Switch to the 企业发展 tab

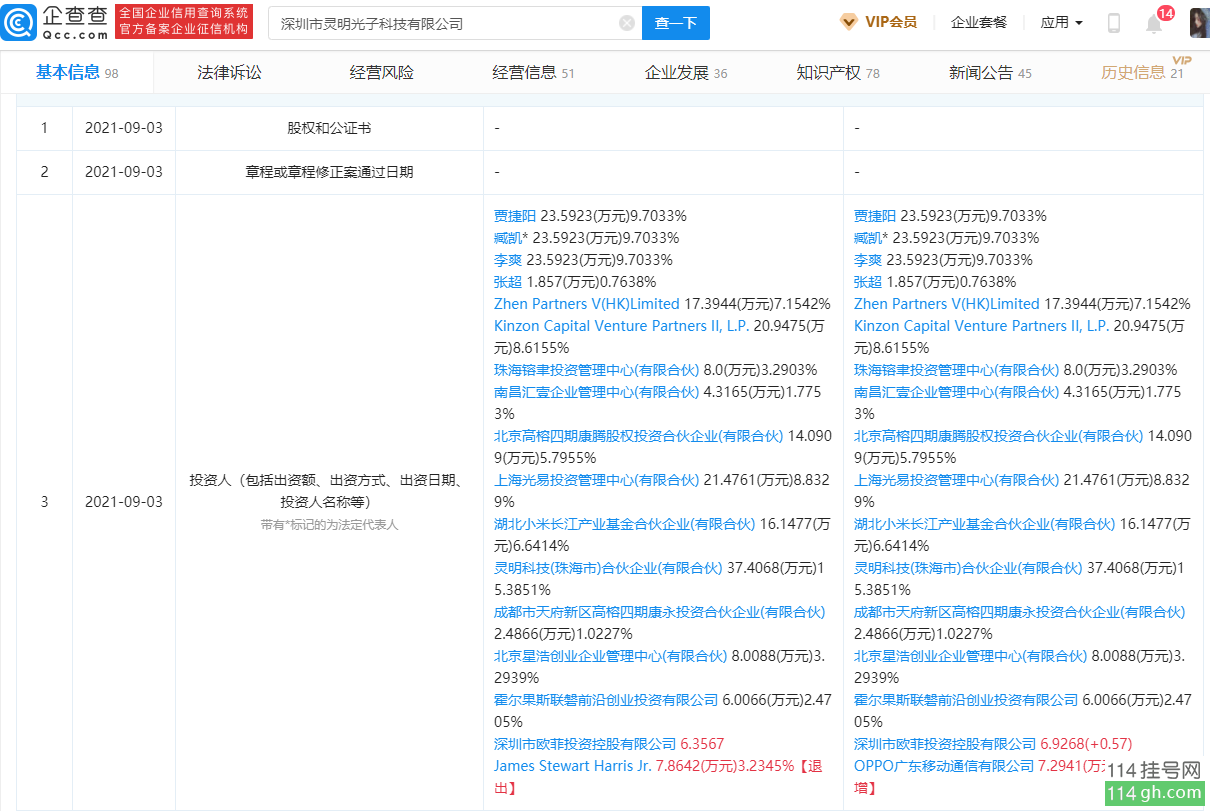click(686, 72)
